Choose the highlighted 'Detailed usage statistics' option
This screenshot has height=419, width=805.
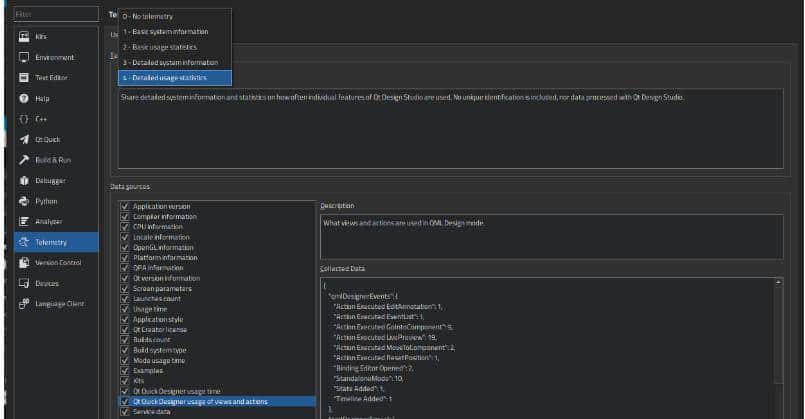[175, 78]
